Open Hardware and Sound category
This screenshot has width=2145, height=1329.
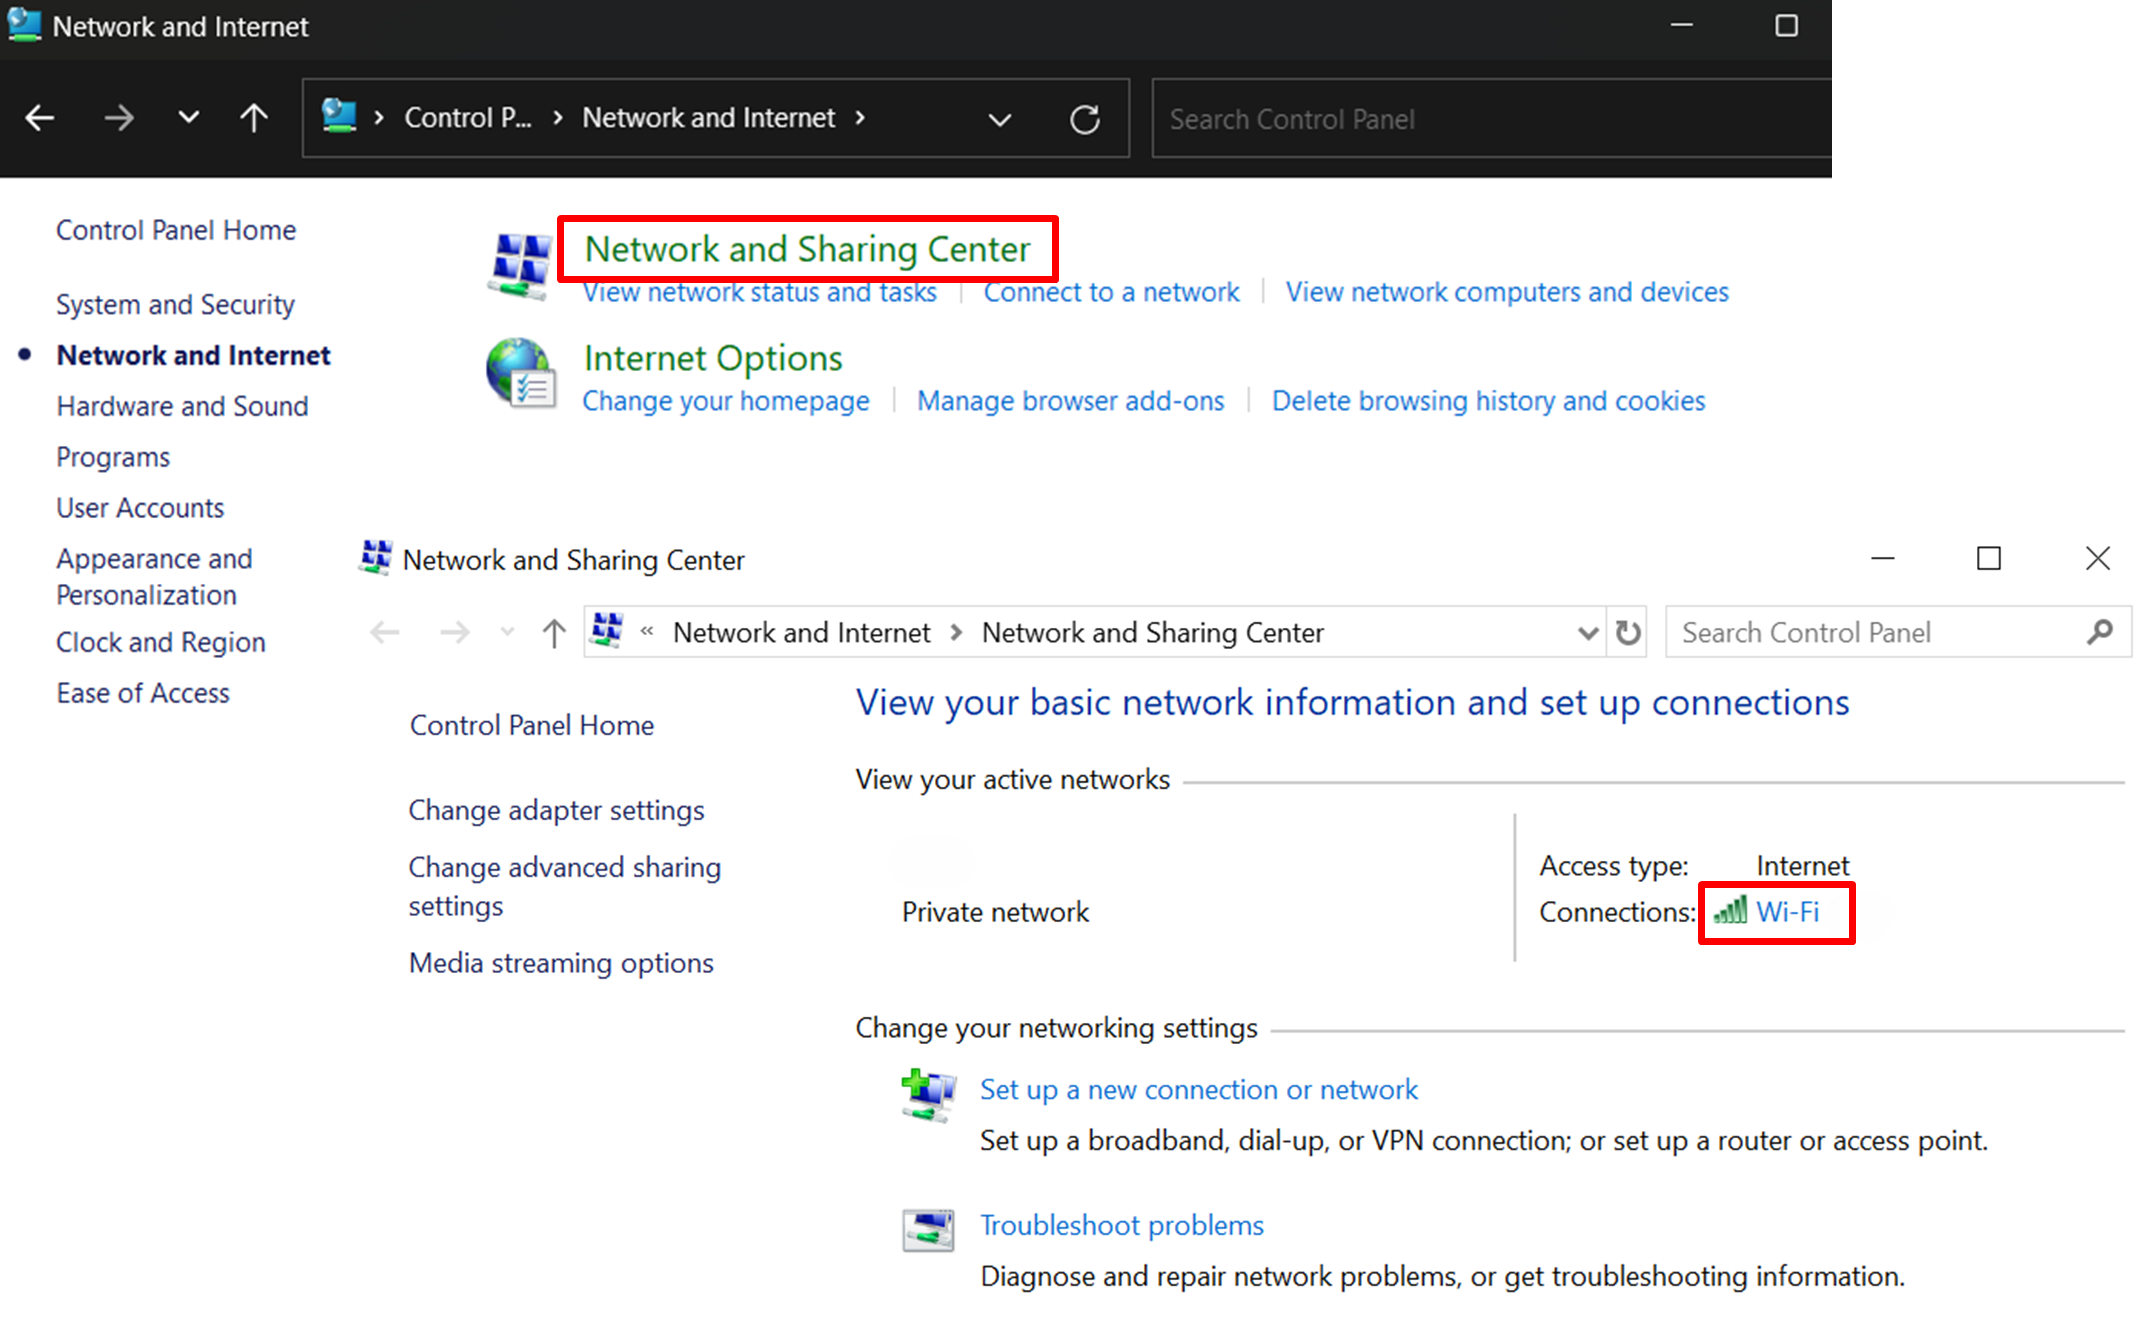tap(182, 406)
